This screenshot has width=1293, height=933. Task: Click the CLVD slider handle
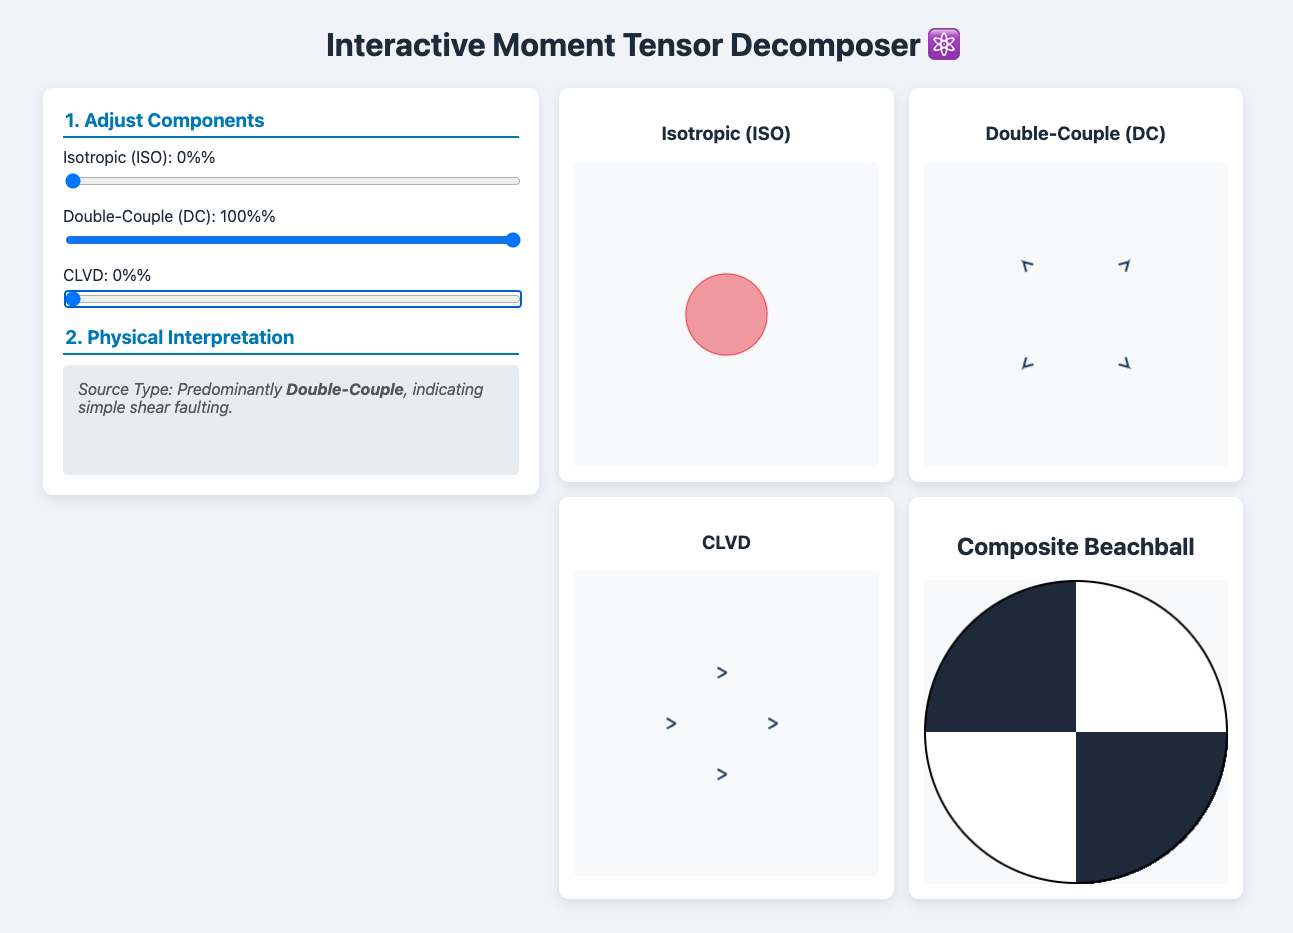(x=73, y=299)
